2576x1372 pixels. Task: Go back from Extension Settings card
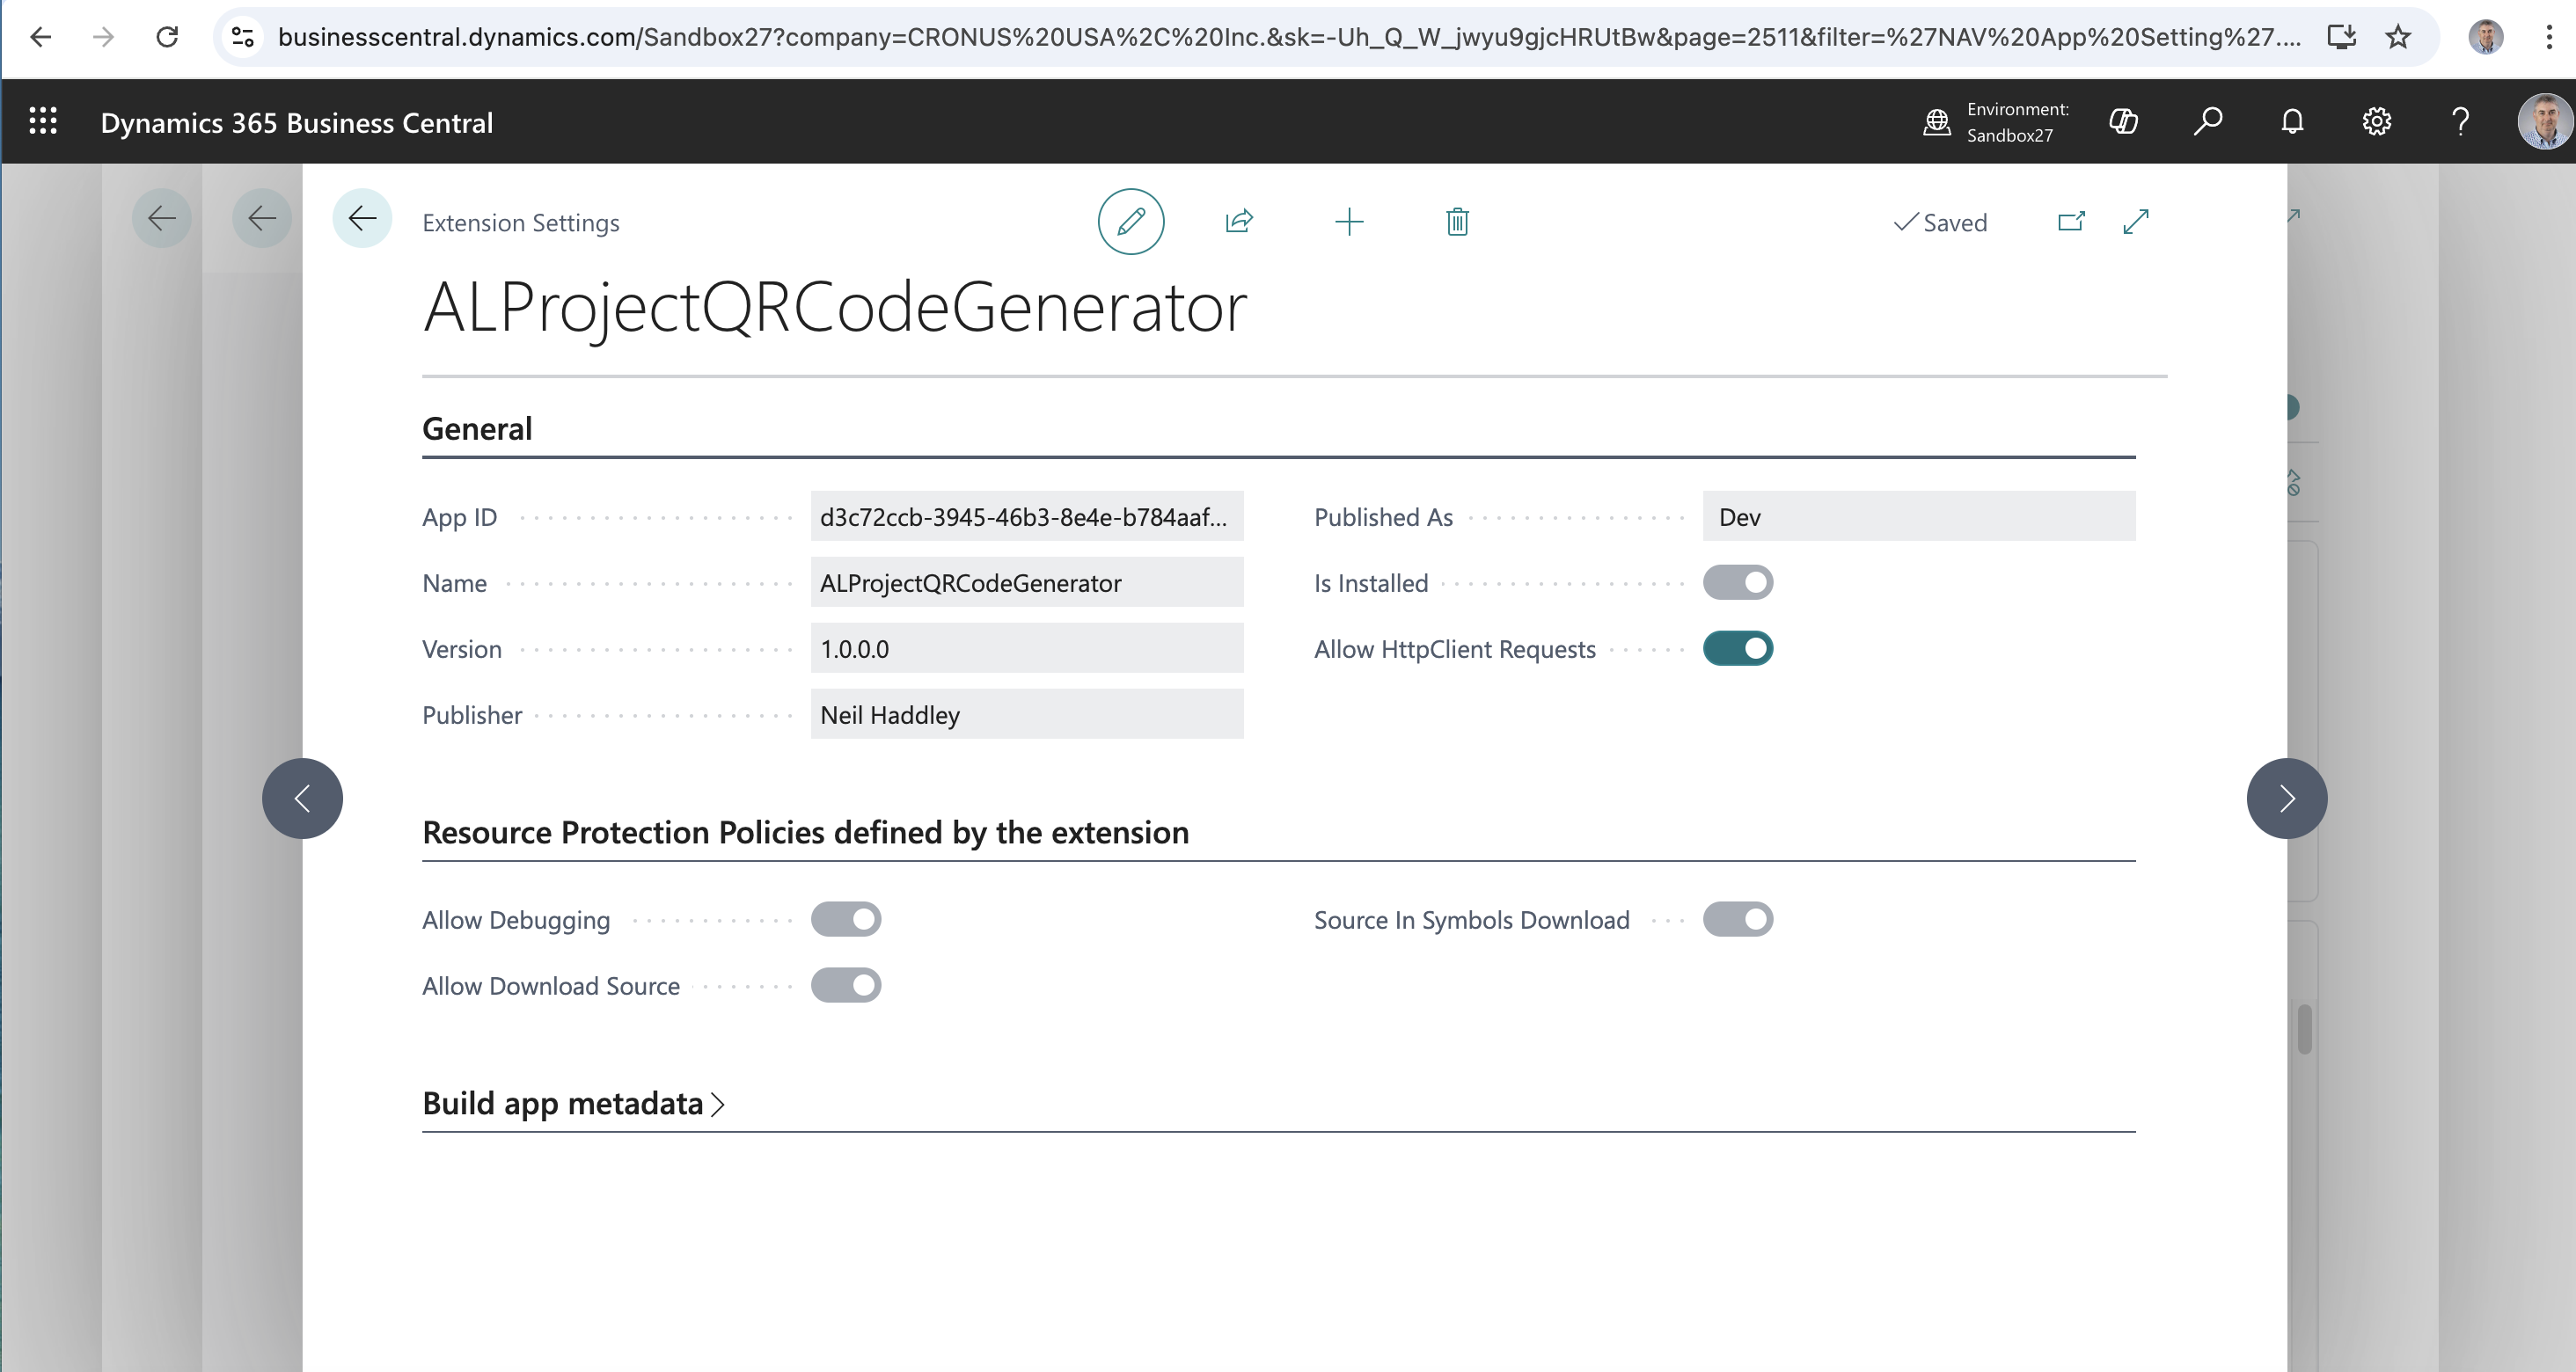362,218
